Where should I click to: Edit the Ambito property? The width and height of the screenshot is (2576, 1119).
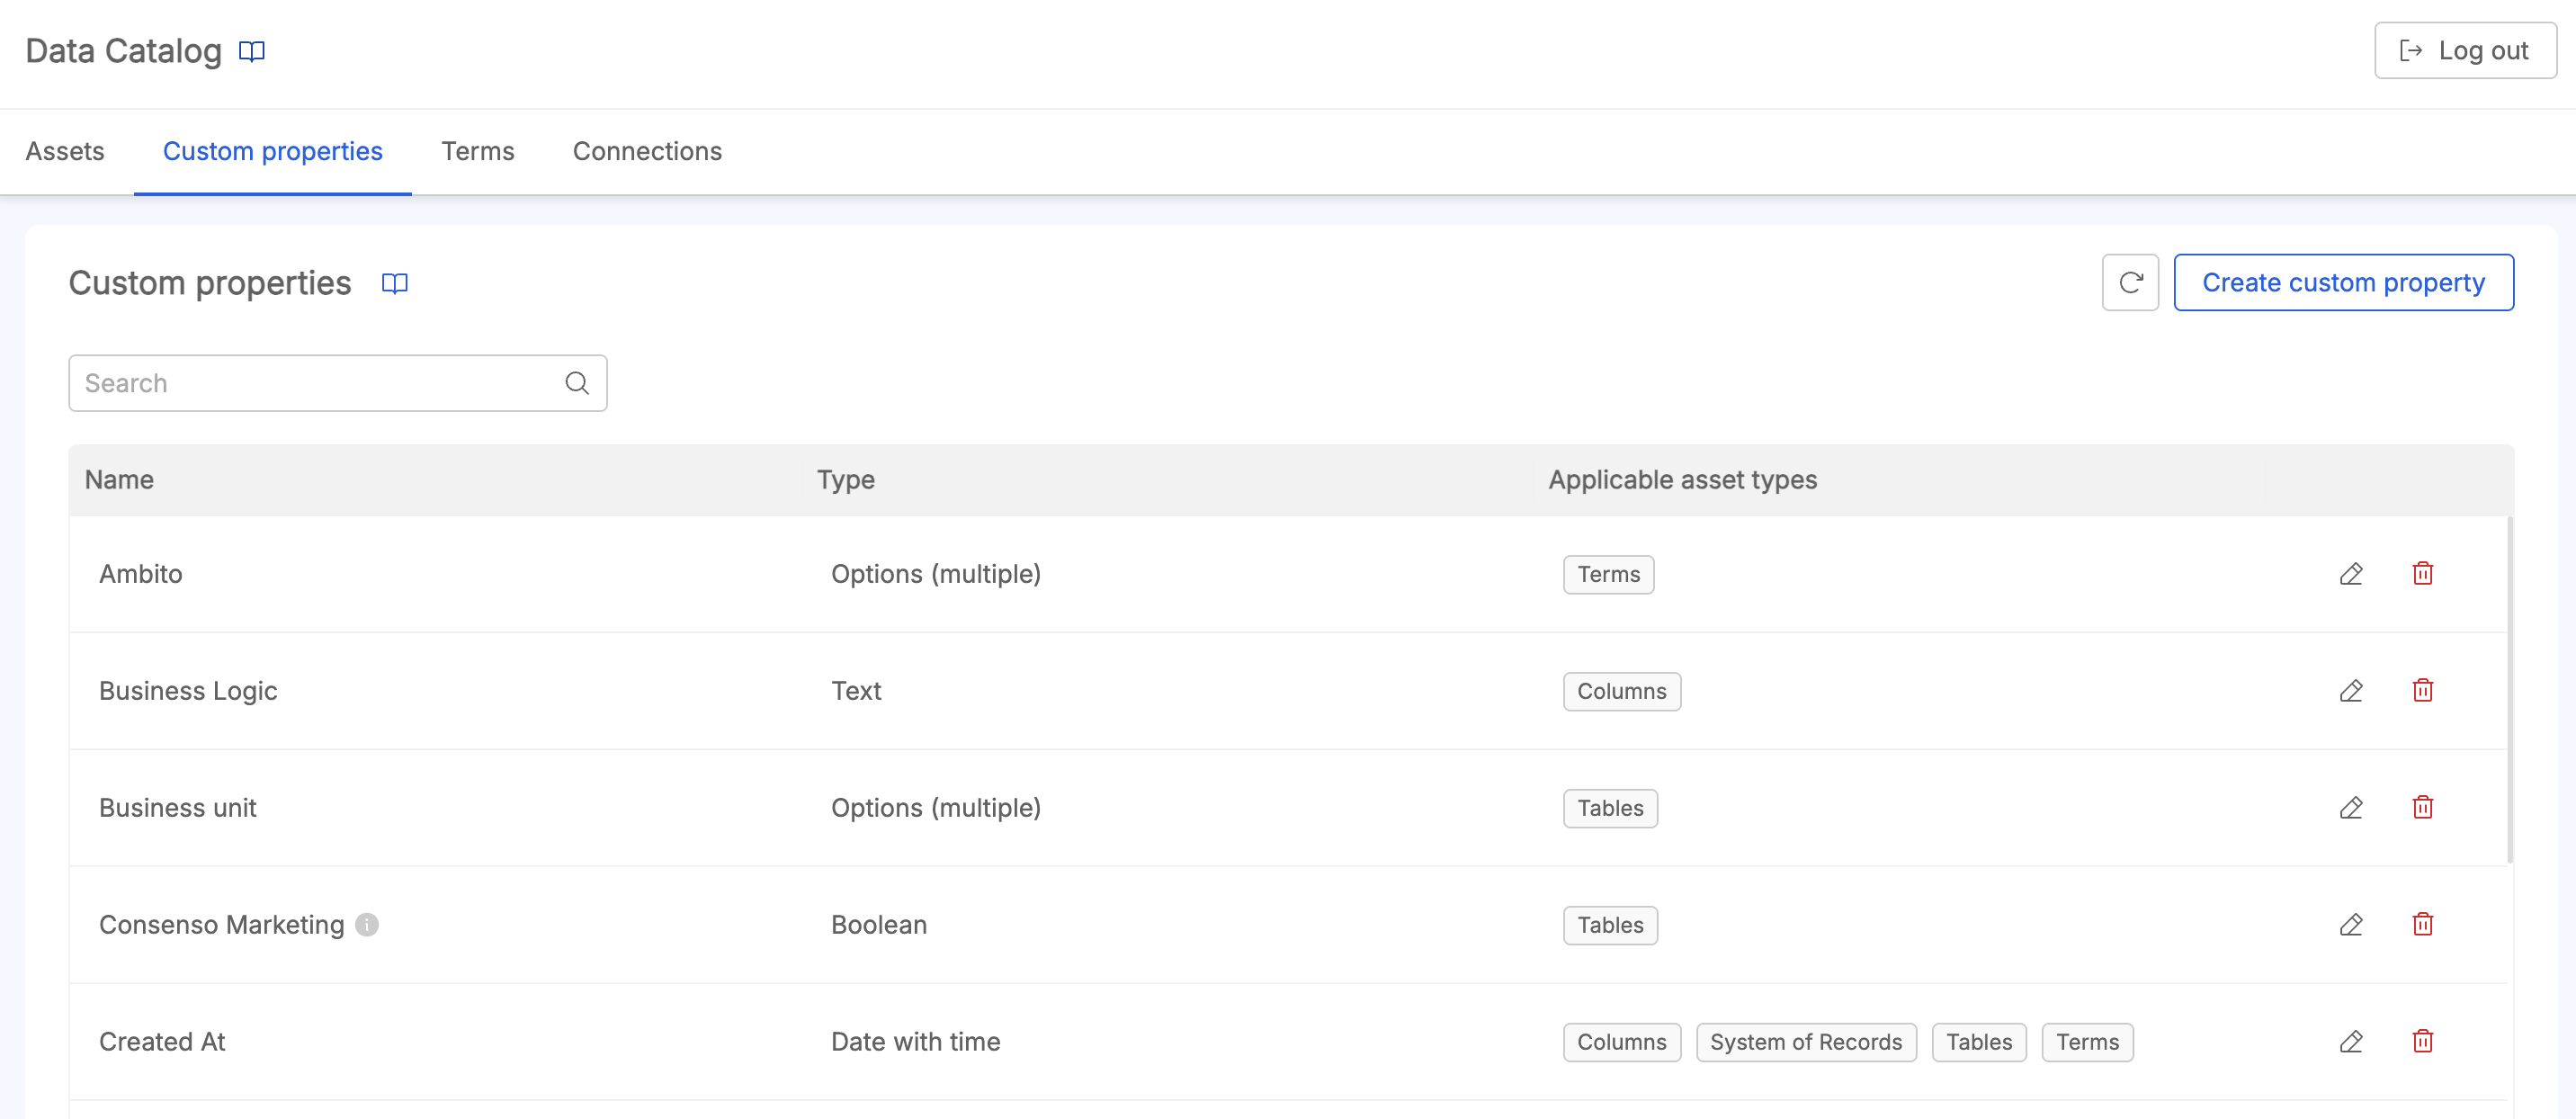[x=2351, y=574]
